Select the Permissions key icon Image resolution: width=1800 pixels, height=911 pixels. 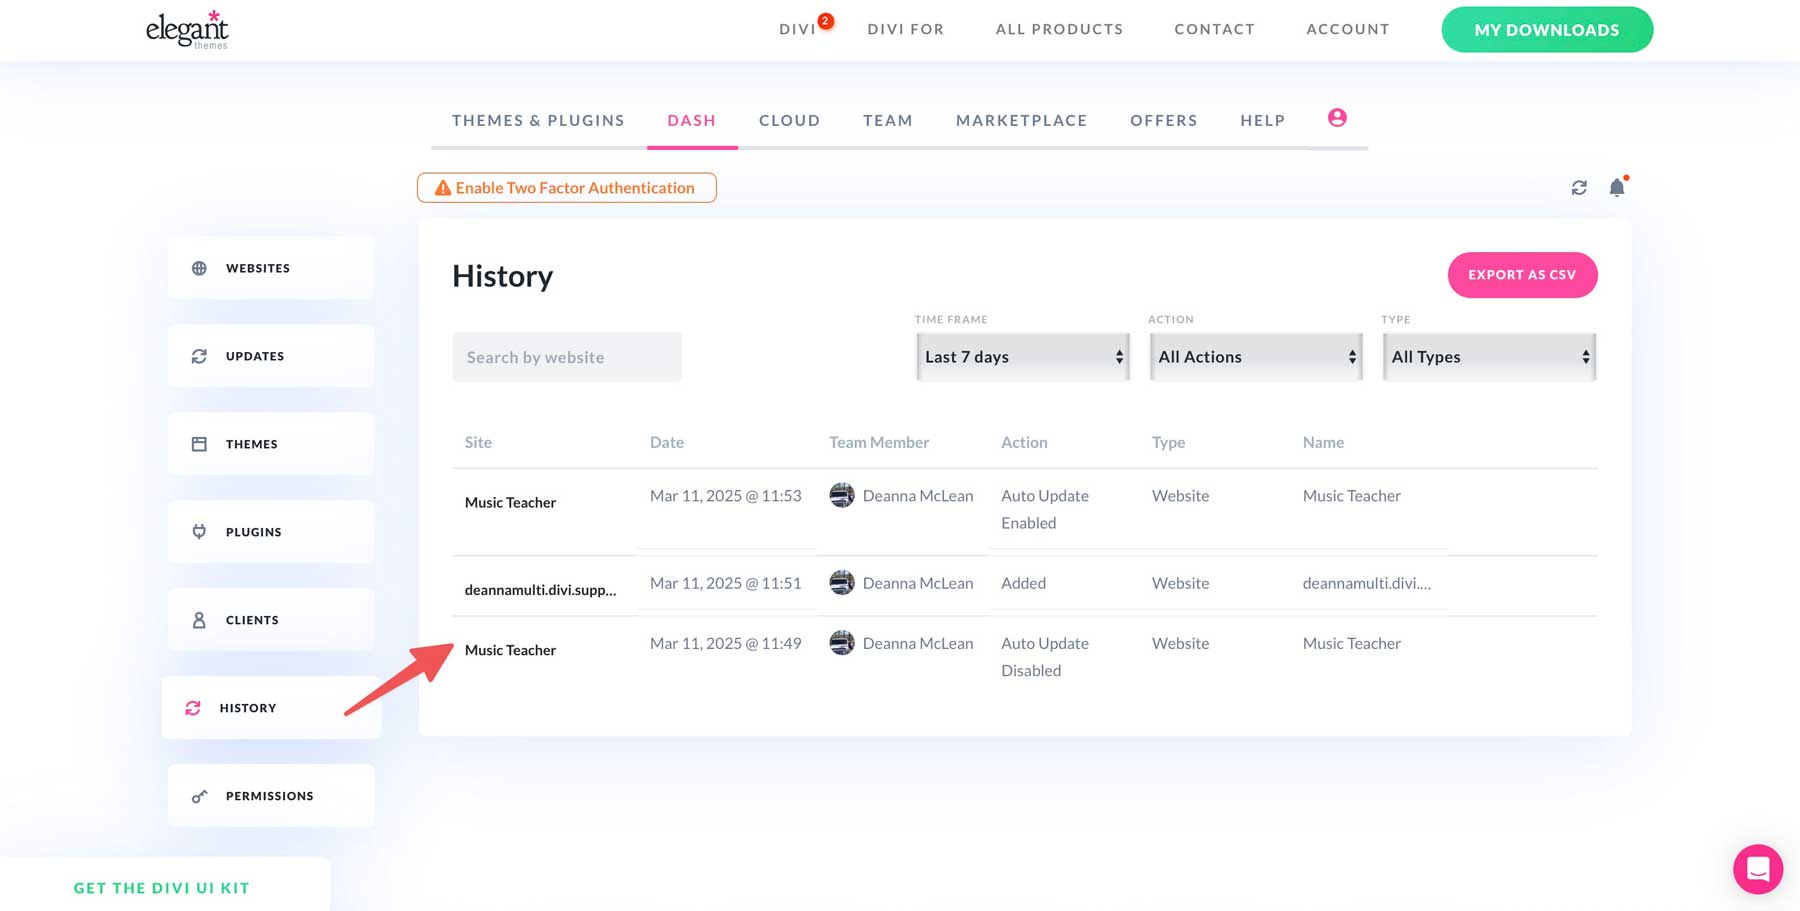click(x=200, y=795)
